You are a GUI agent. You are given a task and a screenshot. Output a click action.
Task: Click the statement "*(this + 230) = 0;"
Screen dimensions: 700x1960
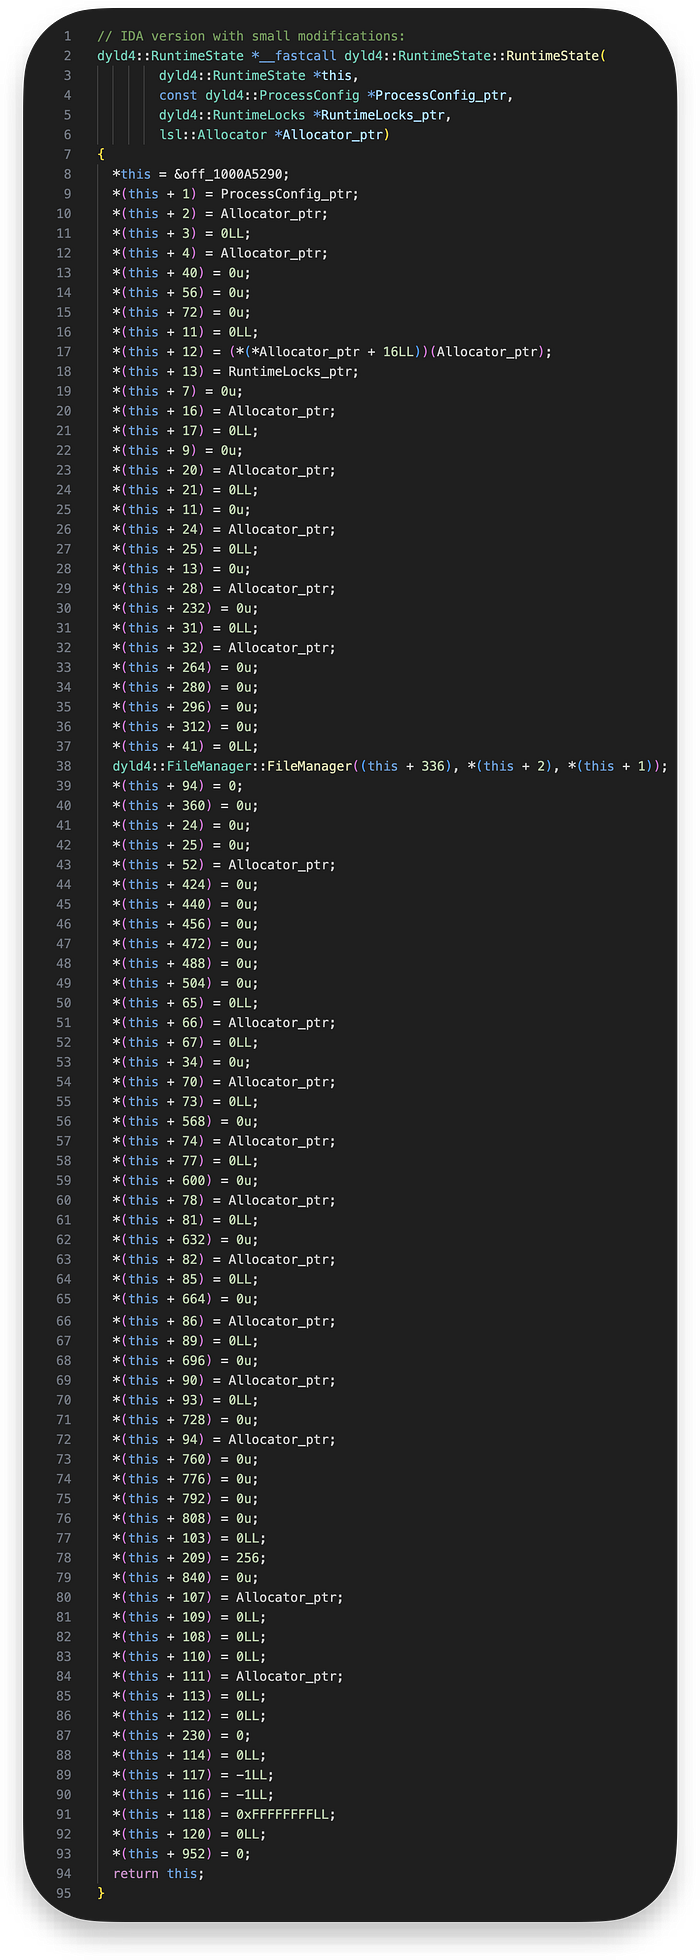(181, 1736)
